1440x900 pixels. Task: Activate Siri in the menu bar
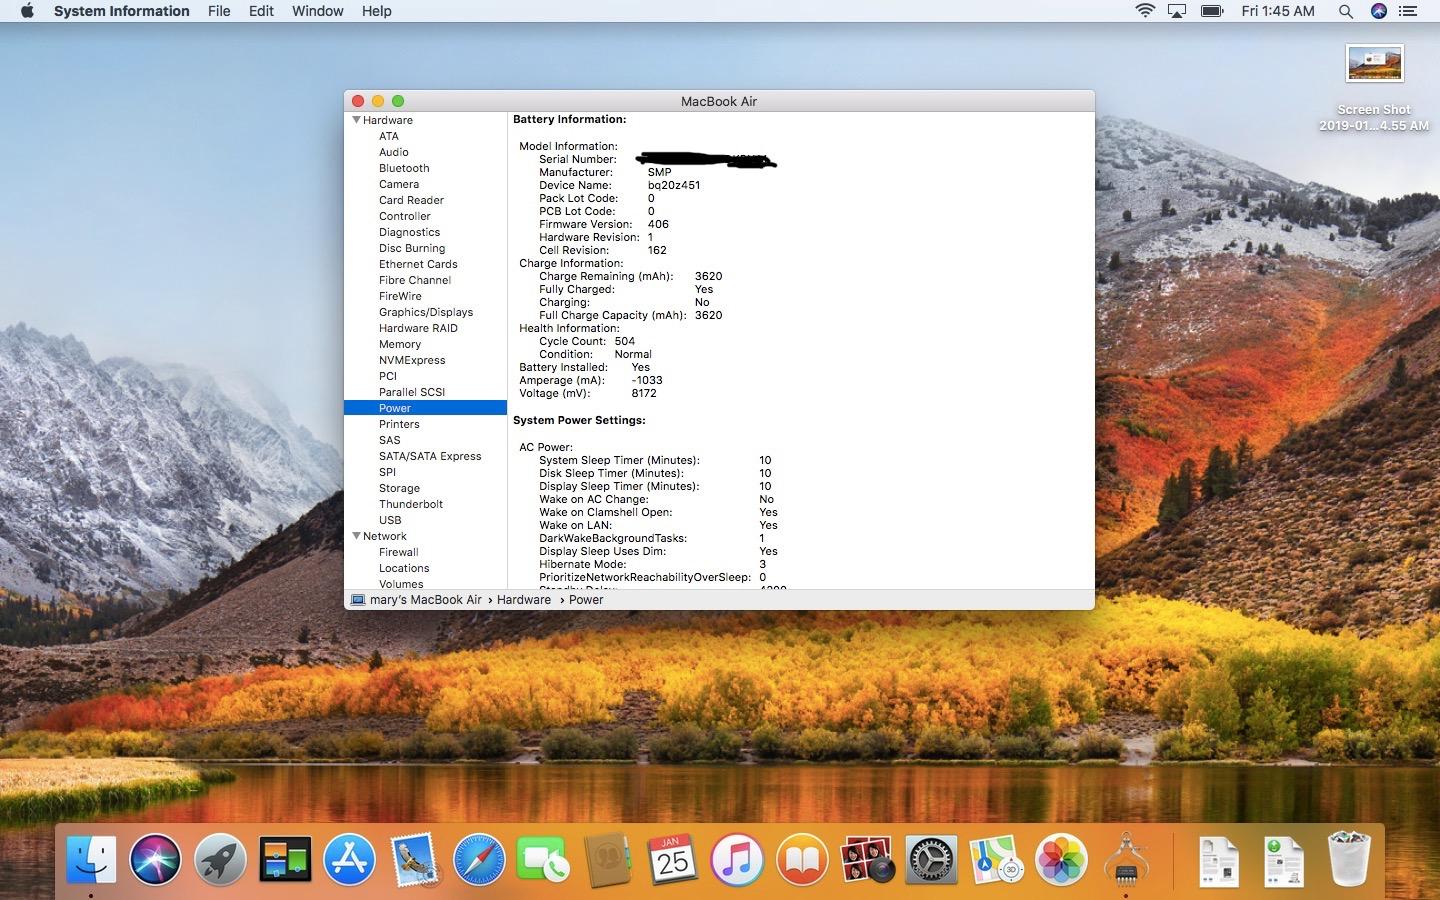[1378, 11]
